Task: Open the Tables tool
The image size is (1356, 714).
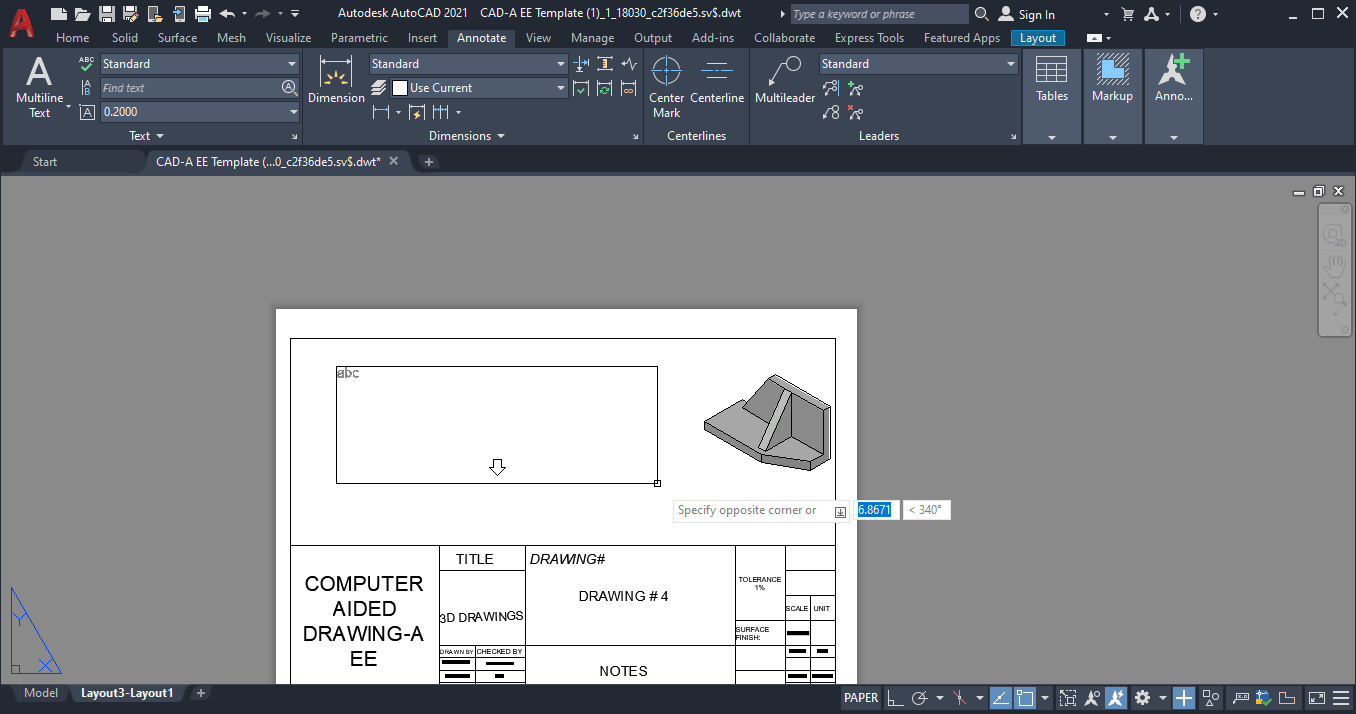Action: (1051, 80)
